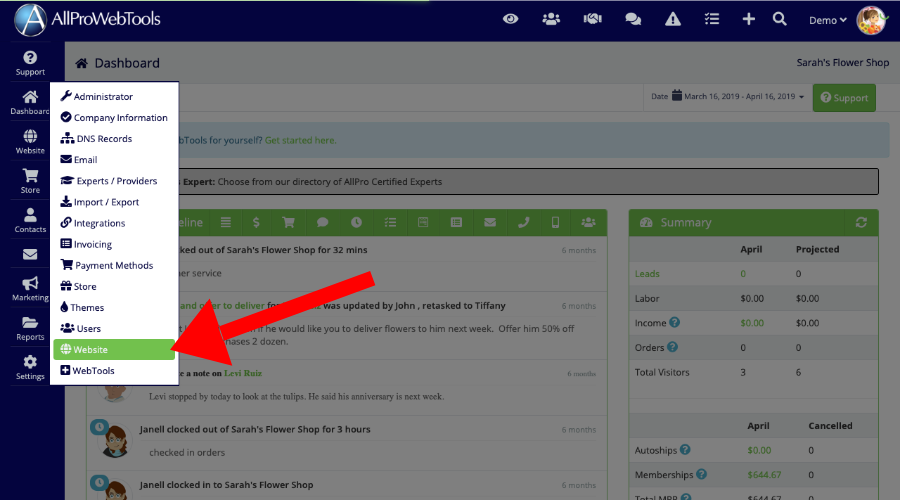This screenshot has width=900, height=500.
Task: Open Contacts in the left sidebar
Action: [30, 221]
